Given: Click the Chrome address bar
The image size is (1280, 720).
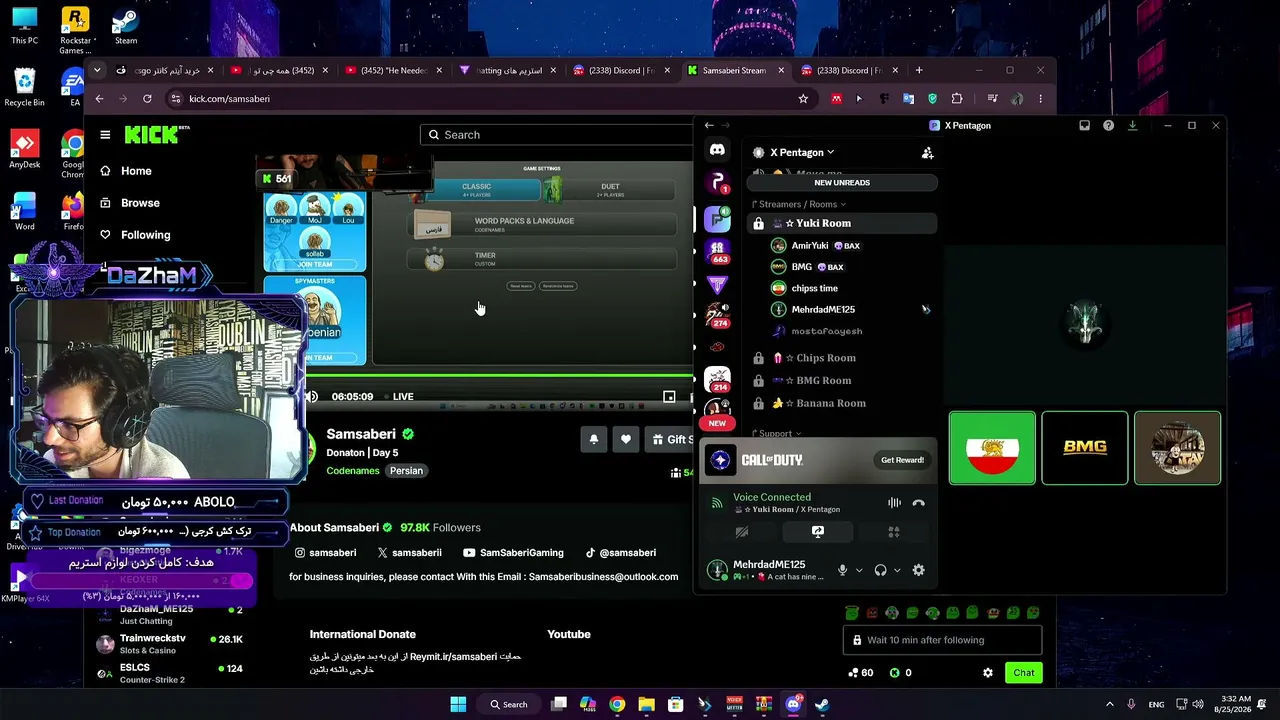Looking at the screenshot, I should [x=490, y=99].
